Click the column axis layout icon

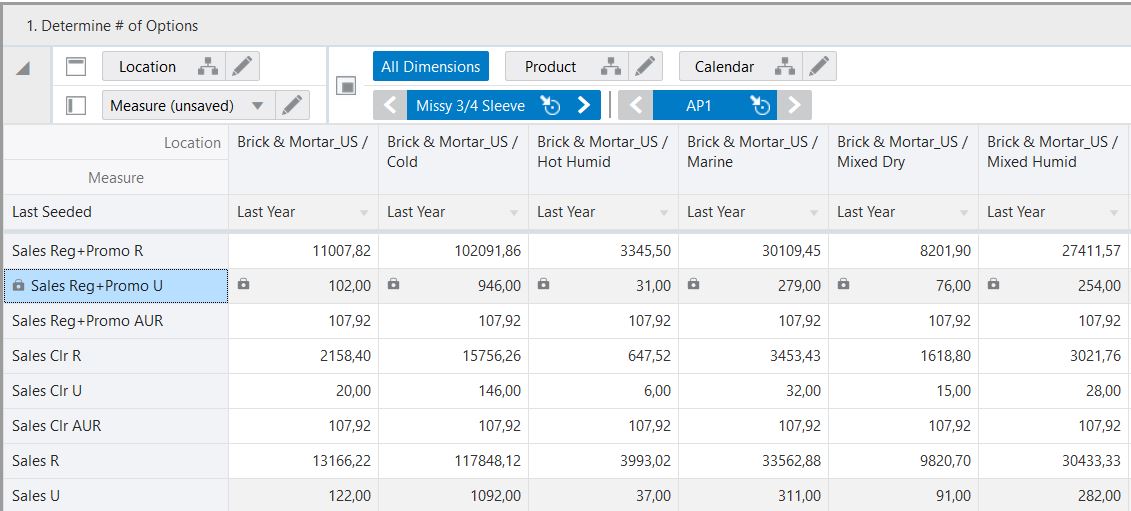pos(76,67)
